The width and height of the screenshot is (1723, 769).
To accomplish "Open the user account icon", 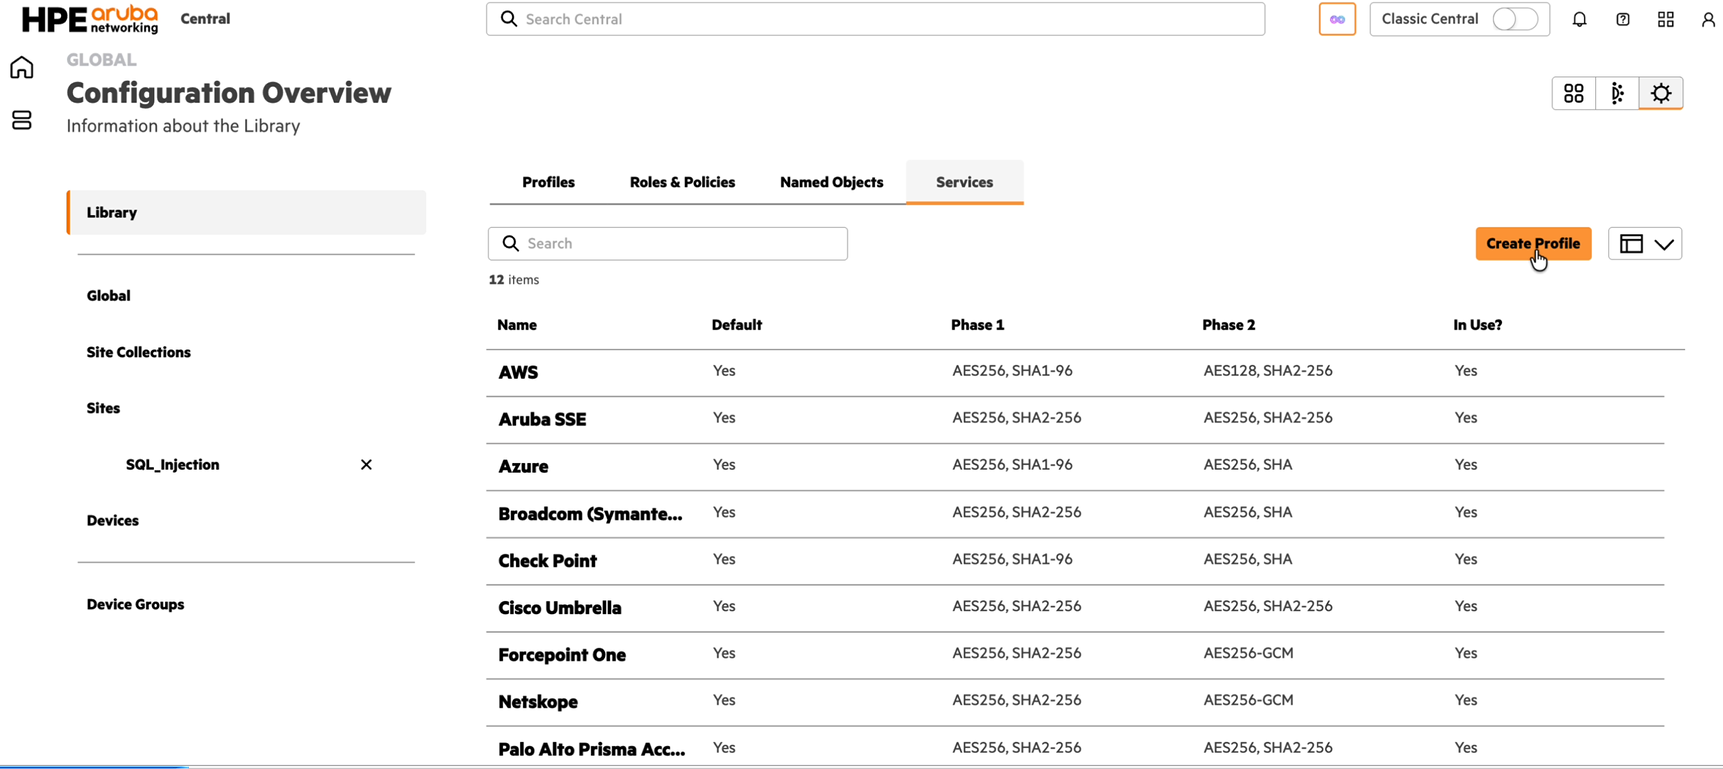I will pyautogui.click(x=1708, y=19).
